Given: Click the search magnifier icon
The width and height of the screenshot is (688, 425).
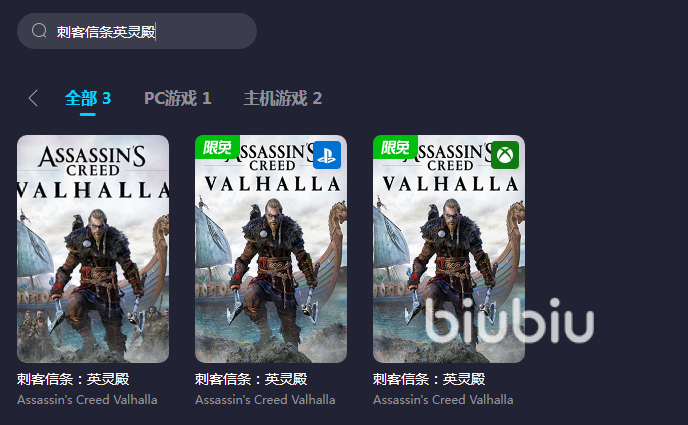Looking at the screenshot, I should pyautogui.click(x=39, y=31).
